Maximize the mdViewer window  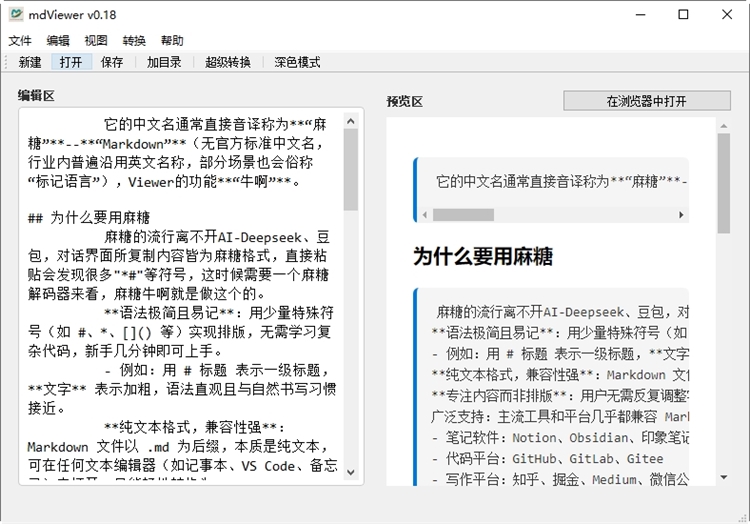[684, 14]
